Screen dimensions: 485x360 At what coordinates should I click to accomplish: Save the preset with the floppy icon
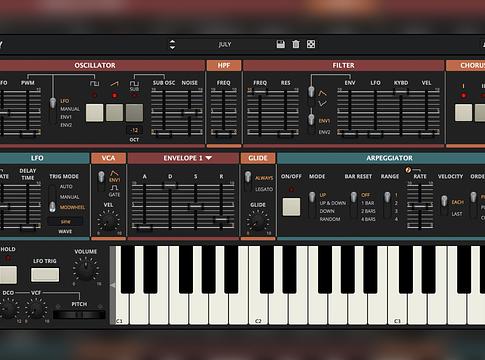(x=281, y=44)
